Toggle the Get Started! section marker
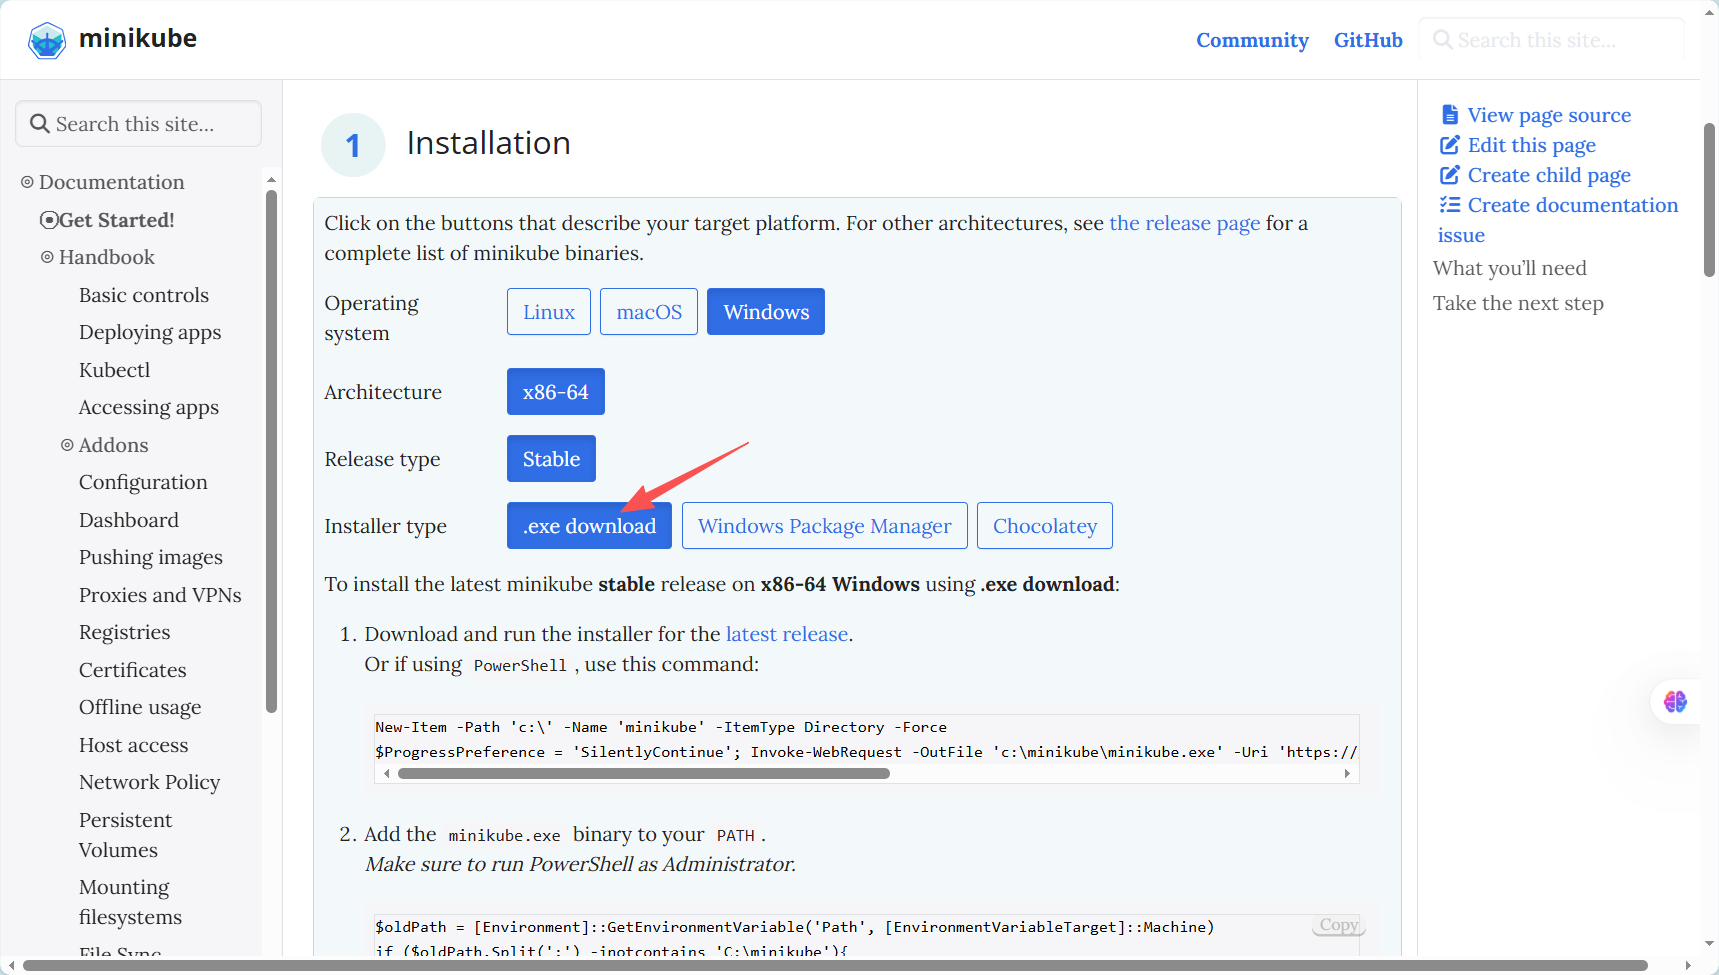The height and width of the screenshot is (975, 1719). pos(48,220)
